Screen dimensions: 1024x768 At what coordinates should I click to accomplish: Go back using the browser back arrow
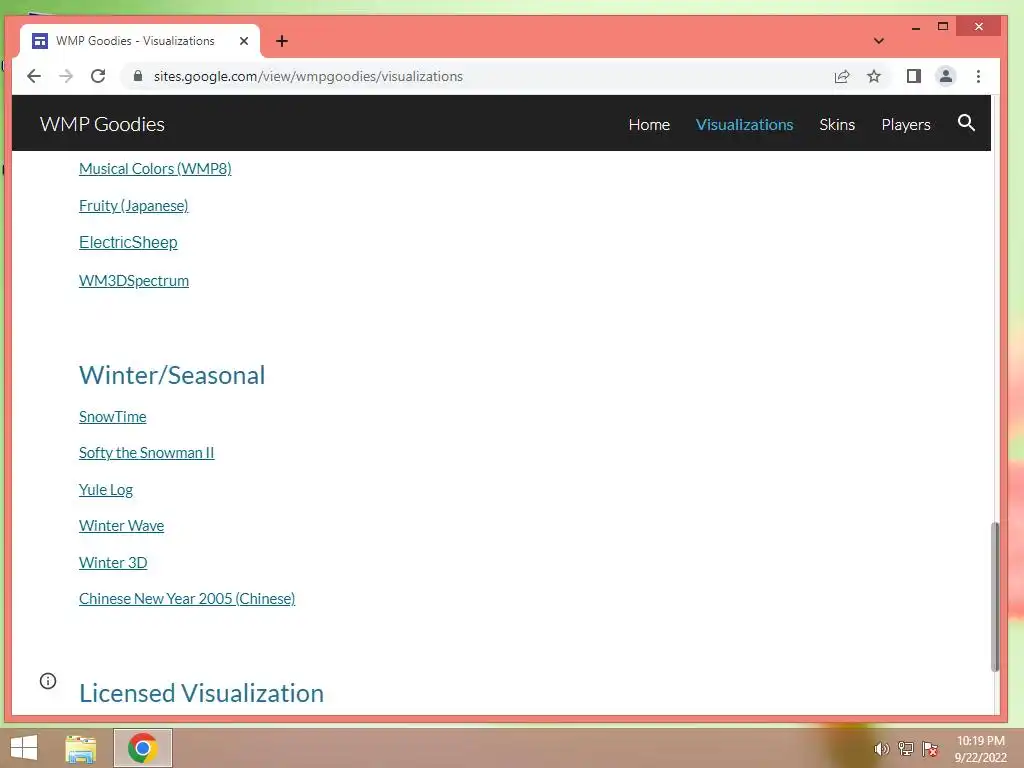coord(34,76)
